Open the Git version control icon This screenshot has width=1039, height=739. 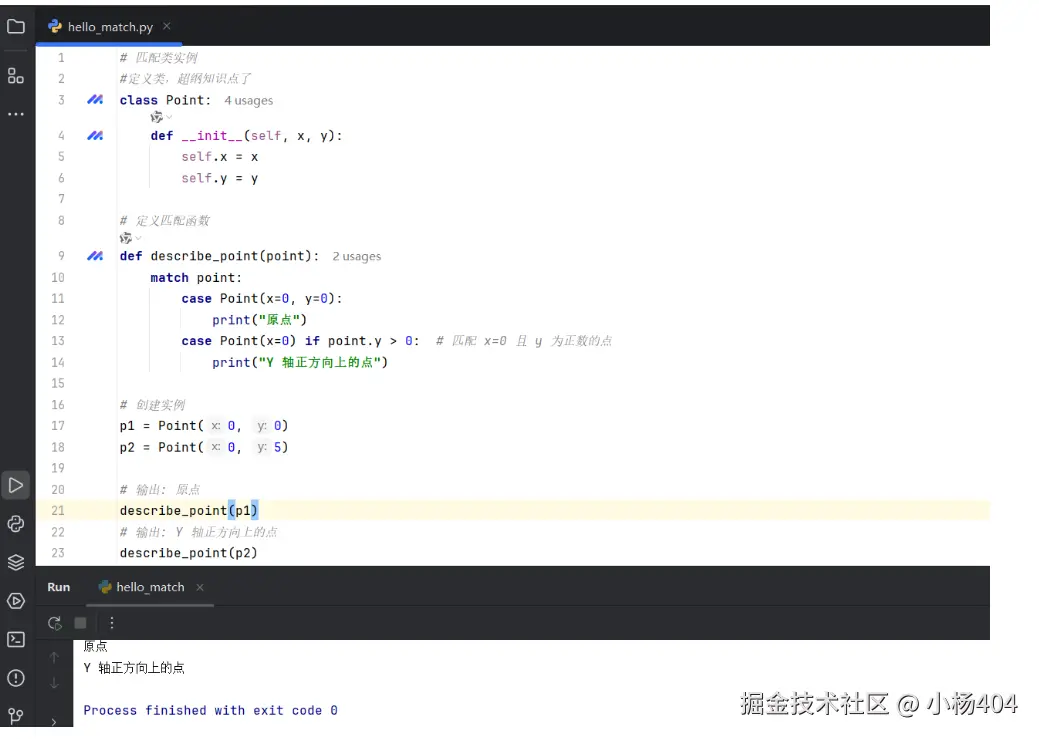coord(16,716)
